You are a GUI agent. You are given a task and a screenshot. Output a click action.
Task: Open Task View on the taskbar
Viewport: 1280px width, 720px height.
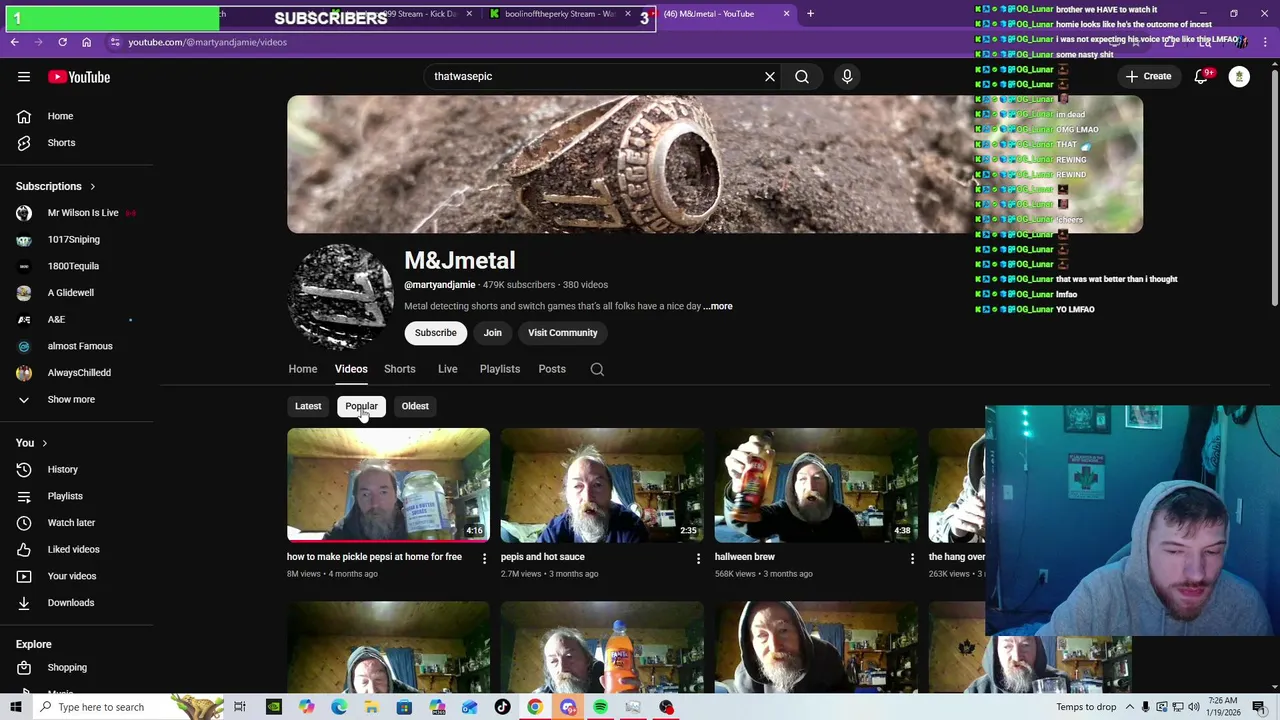pos(240,707)
